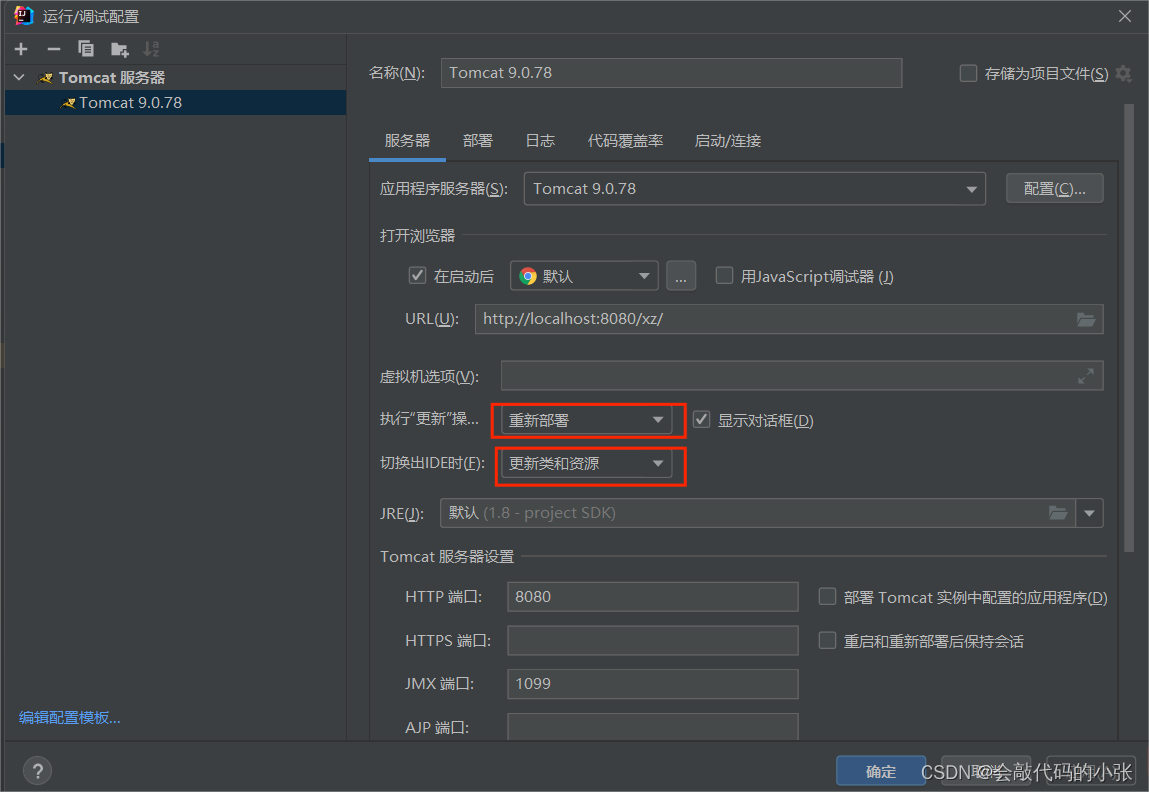1149x792 pixels.
Task: Toggle the store as project file checkbox
Action: [x=968, y=73]
